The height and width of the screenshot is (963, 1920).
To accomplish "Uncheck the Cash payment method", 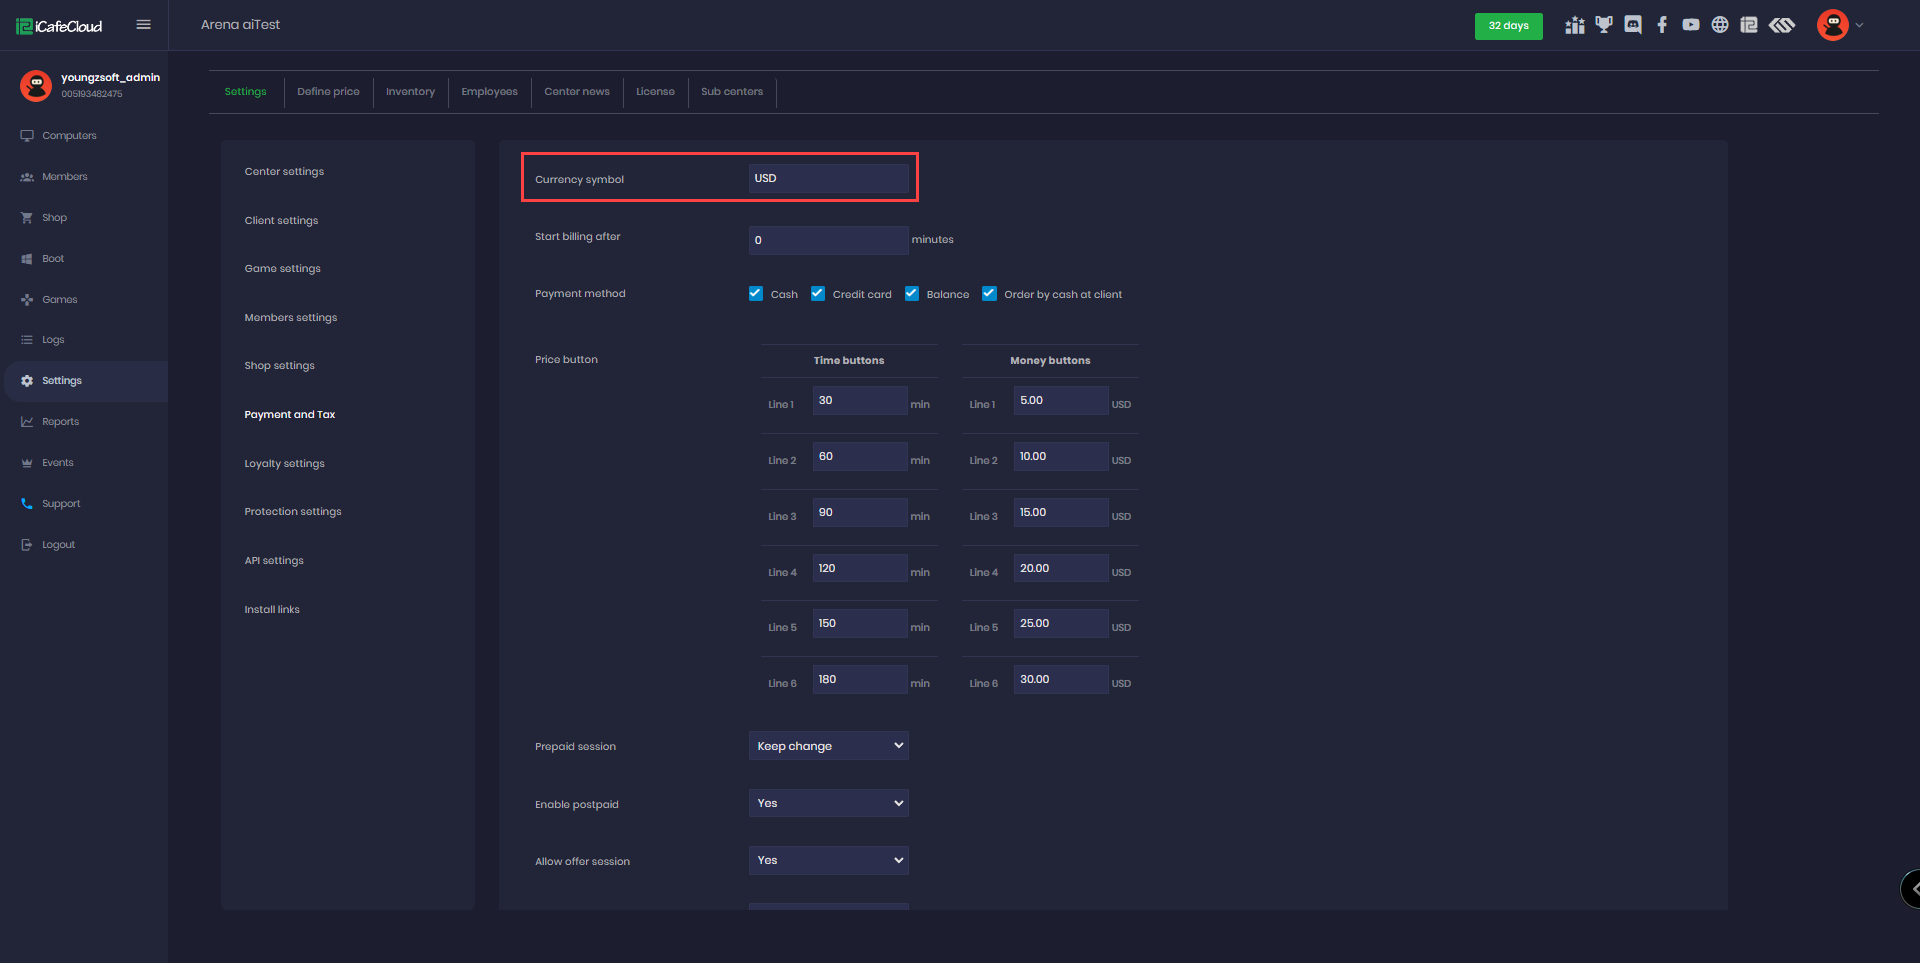I will 756,294.
